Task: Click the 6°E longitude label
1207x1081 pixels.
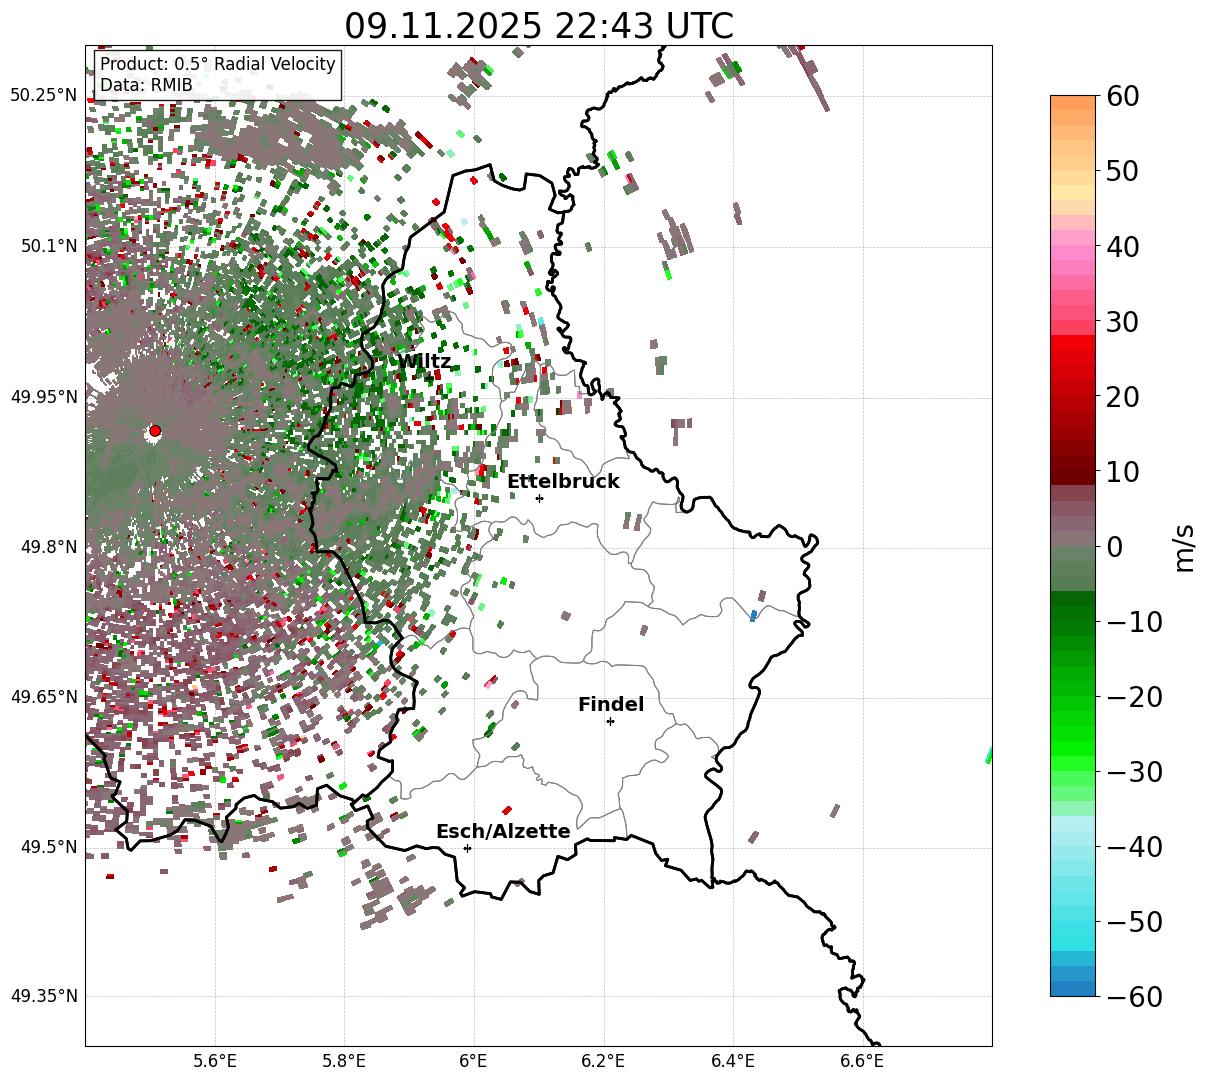Action: 474,1061
